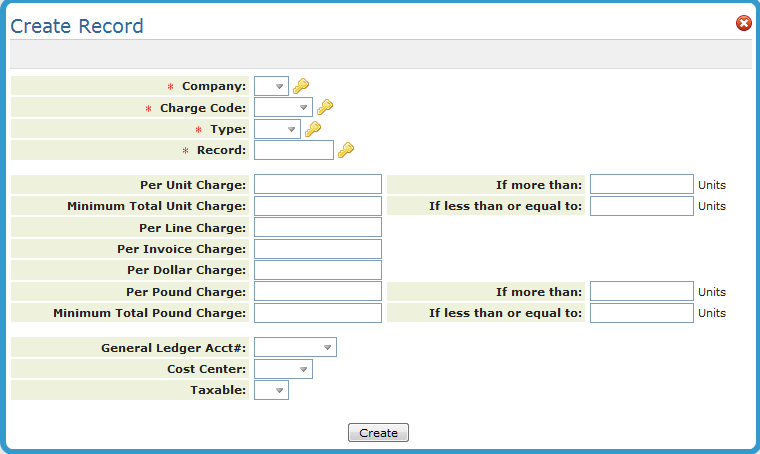
Task: Select the Taxable dropdown
Action: 272,390
